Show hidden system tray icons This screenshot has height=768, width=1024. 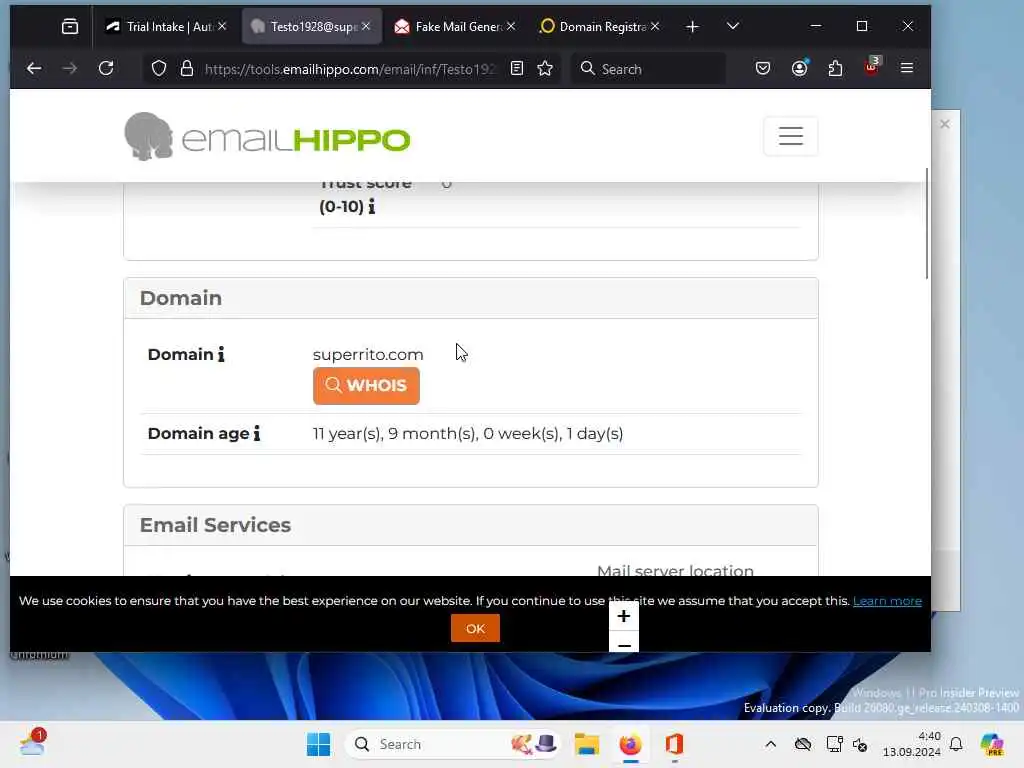[x=771, y=744]
